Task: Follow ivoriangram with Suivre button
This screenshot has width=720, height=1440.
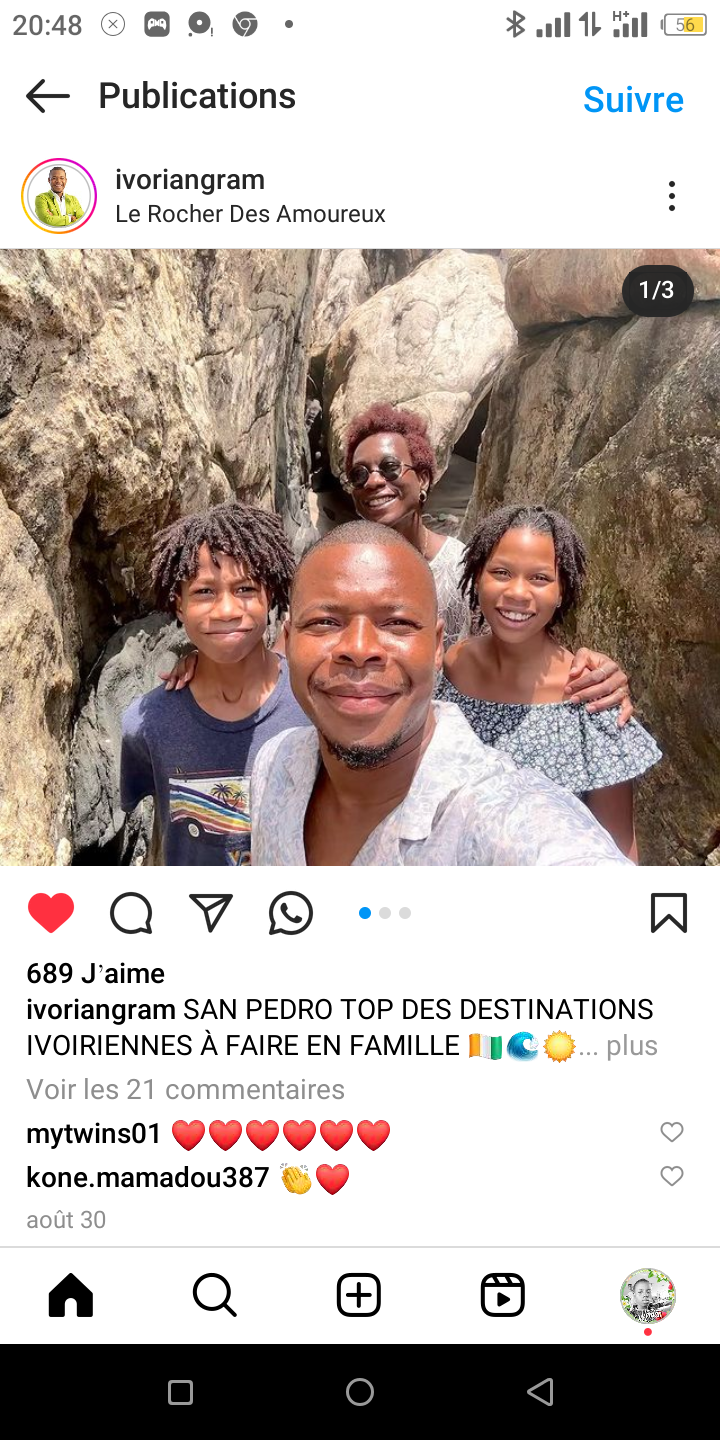Action: 634,99
